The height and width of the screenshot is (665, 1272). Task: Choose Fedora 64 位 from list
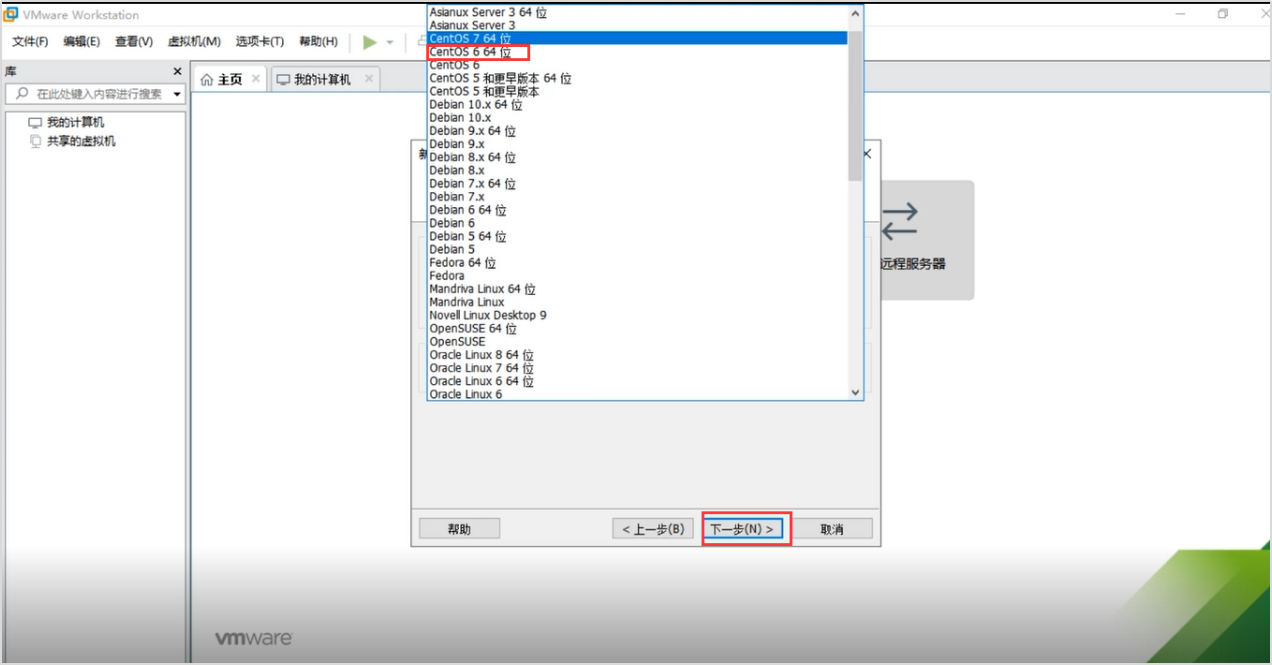point(637,263)
